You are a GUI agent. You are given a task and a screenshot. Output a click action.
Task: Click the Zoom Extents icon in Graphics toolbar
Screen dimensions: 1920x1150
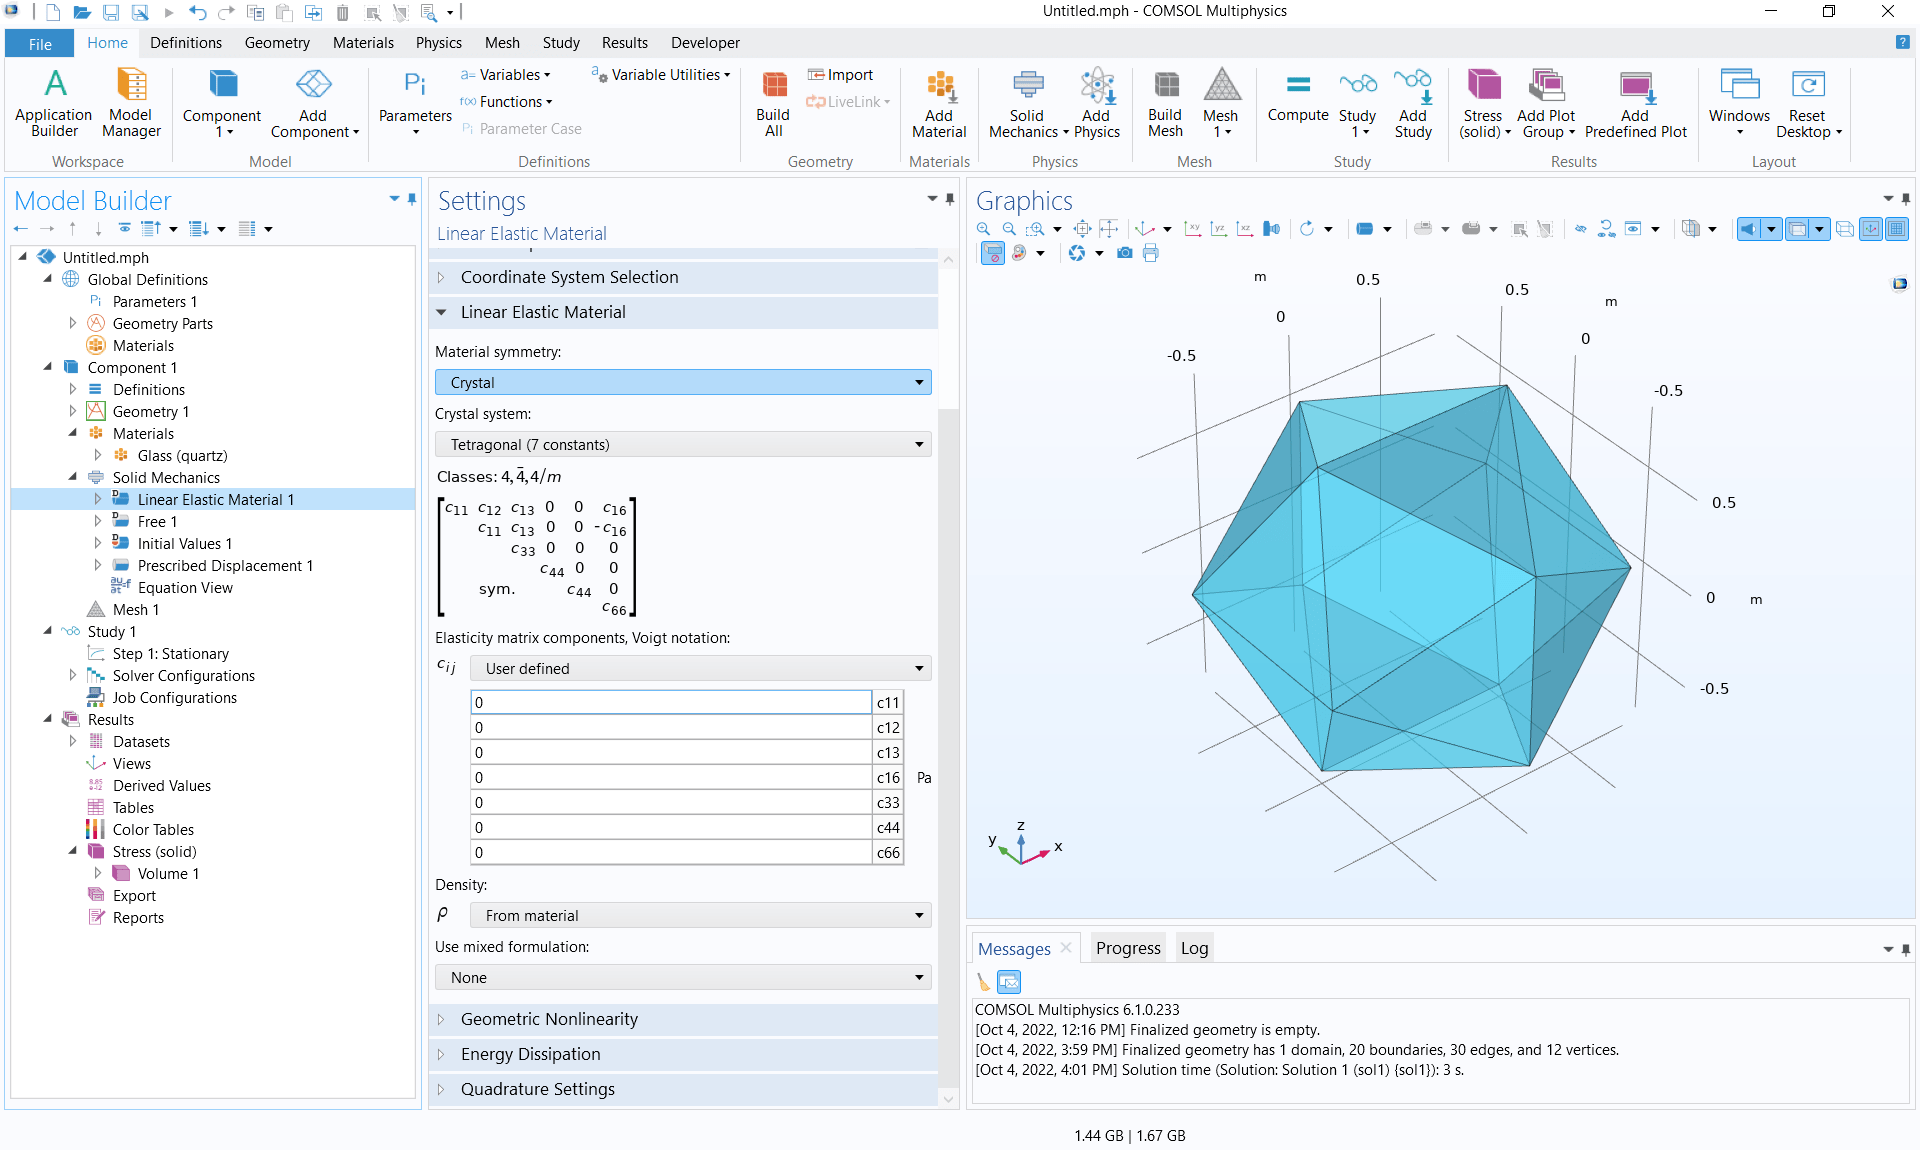(1083, 229)
